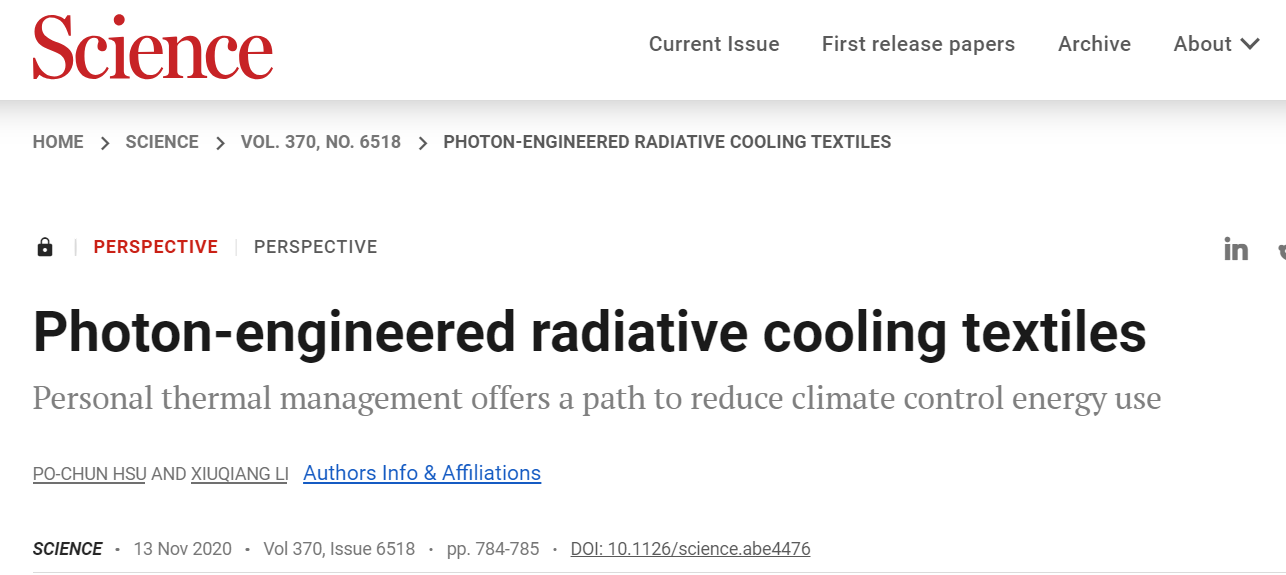This screenshot has height=575, width=1286.
Task: Open First release papers
Action: [918, 44]
